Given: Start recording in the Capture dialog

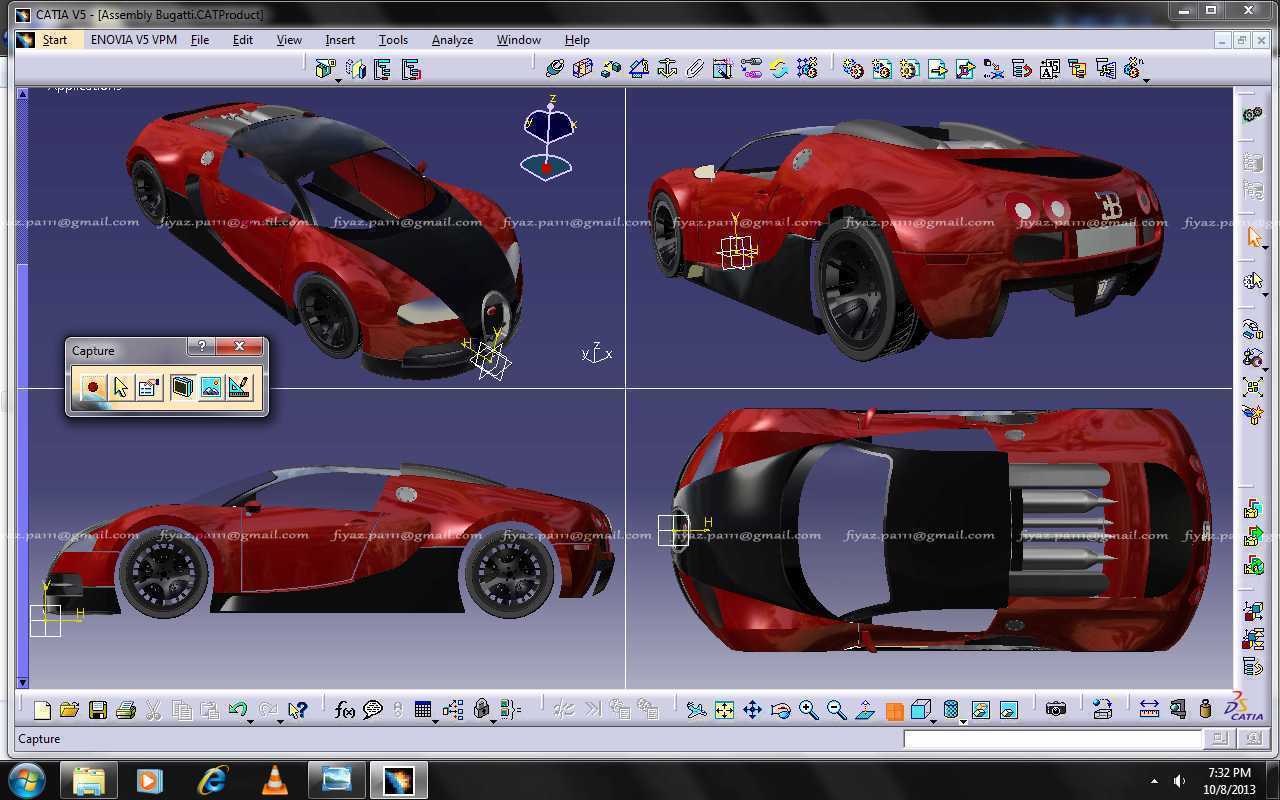Looking at the screenshot, I should (x=92, y=387).
